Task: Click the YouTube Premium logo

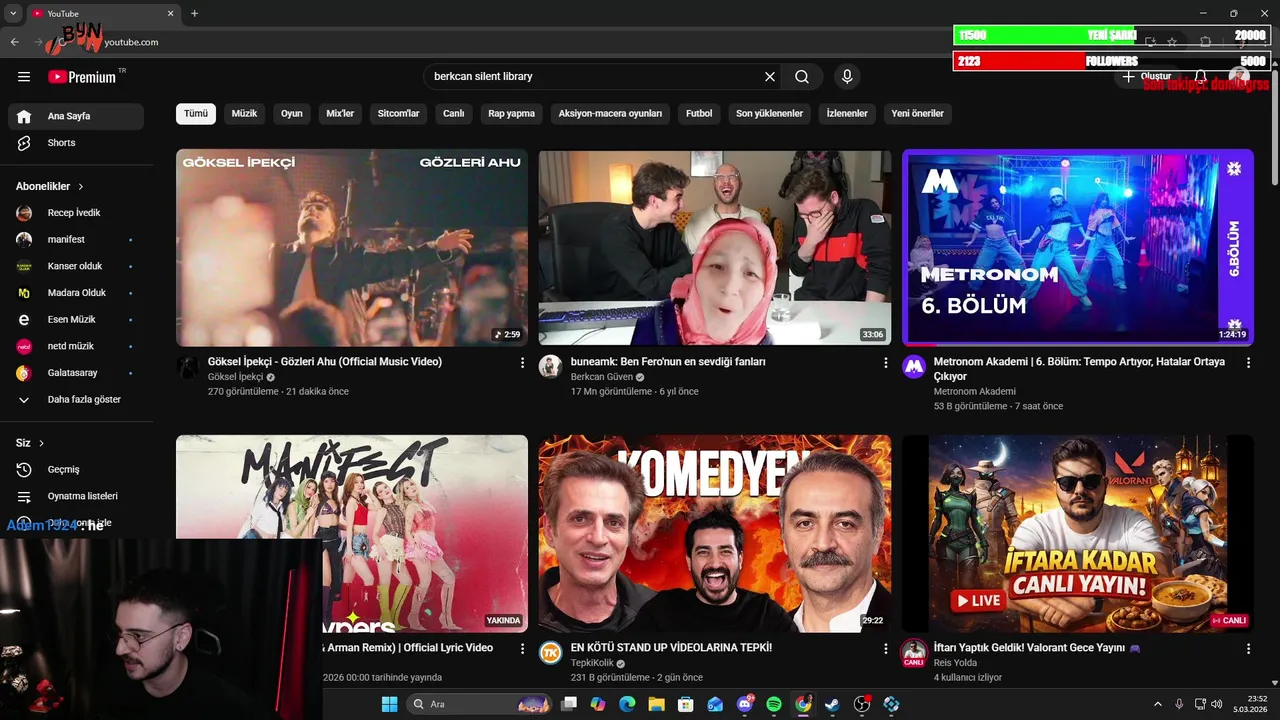Action: [x=82, y=77]
